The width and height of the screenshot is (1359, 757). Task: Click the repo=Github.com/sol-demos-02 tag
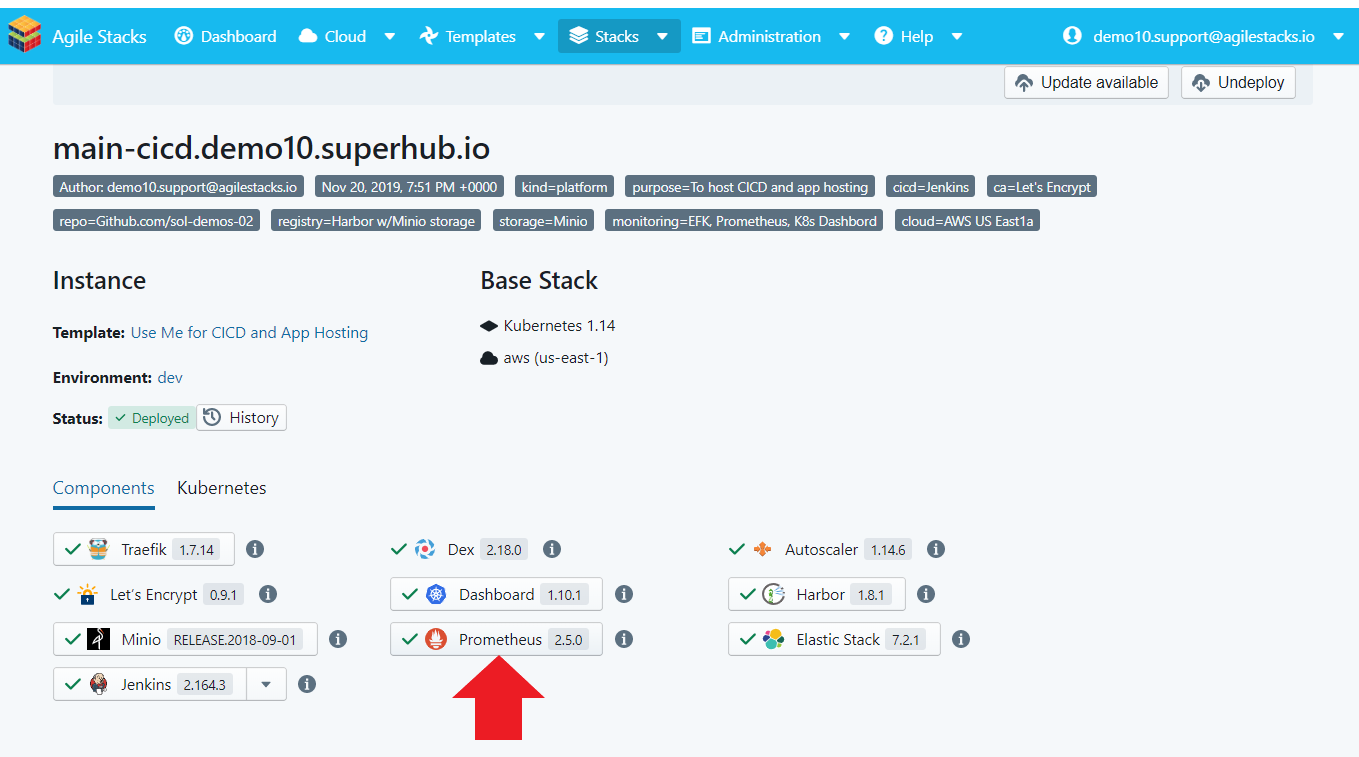pos(156,221)
